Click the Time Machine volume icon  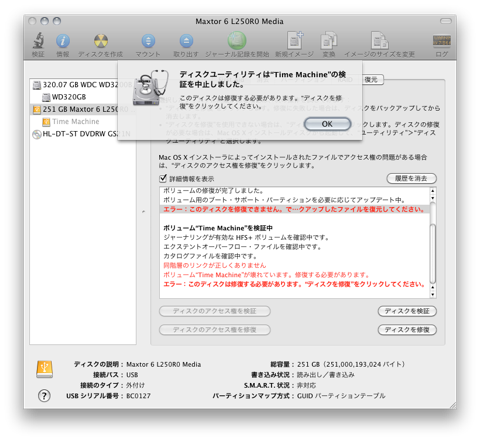tap(46, 122)
